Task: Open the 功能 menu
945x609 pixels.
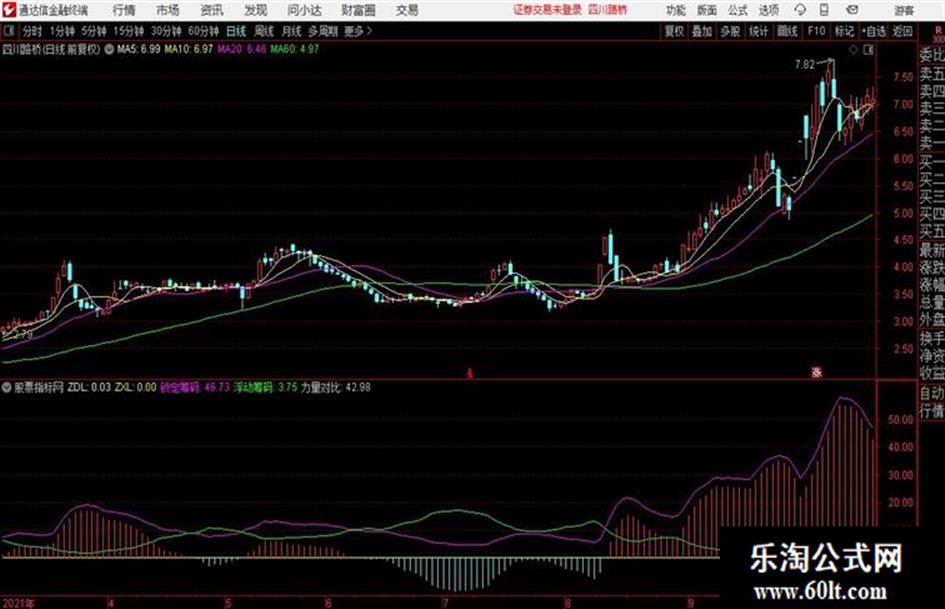Action: tap(676, 10)
